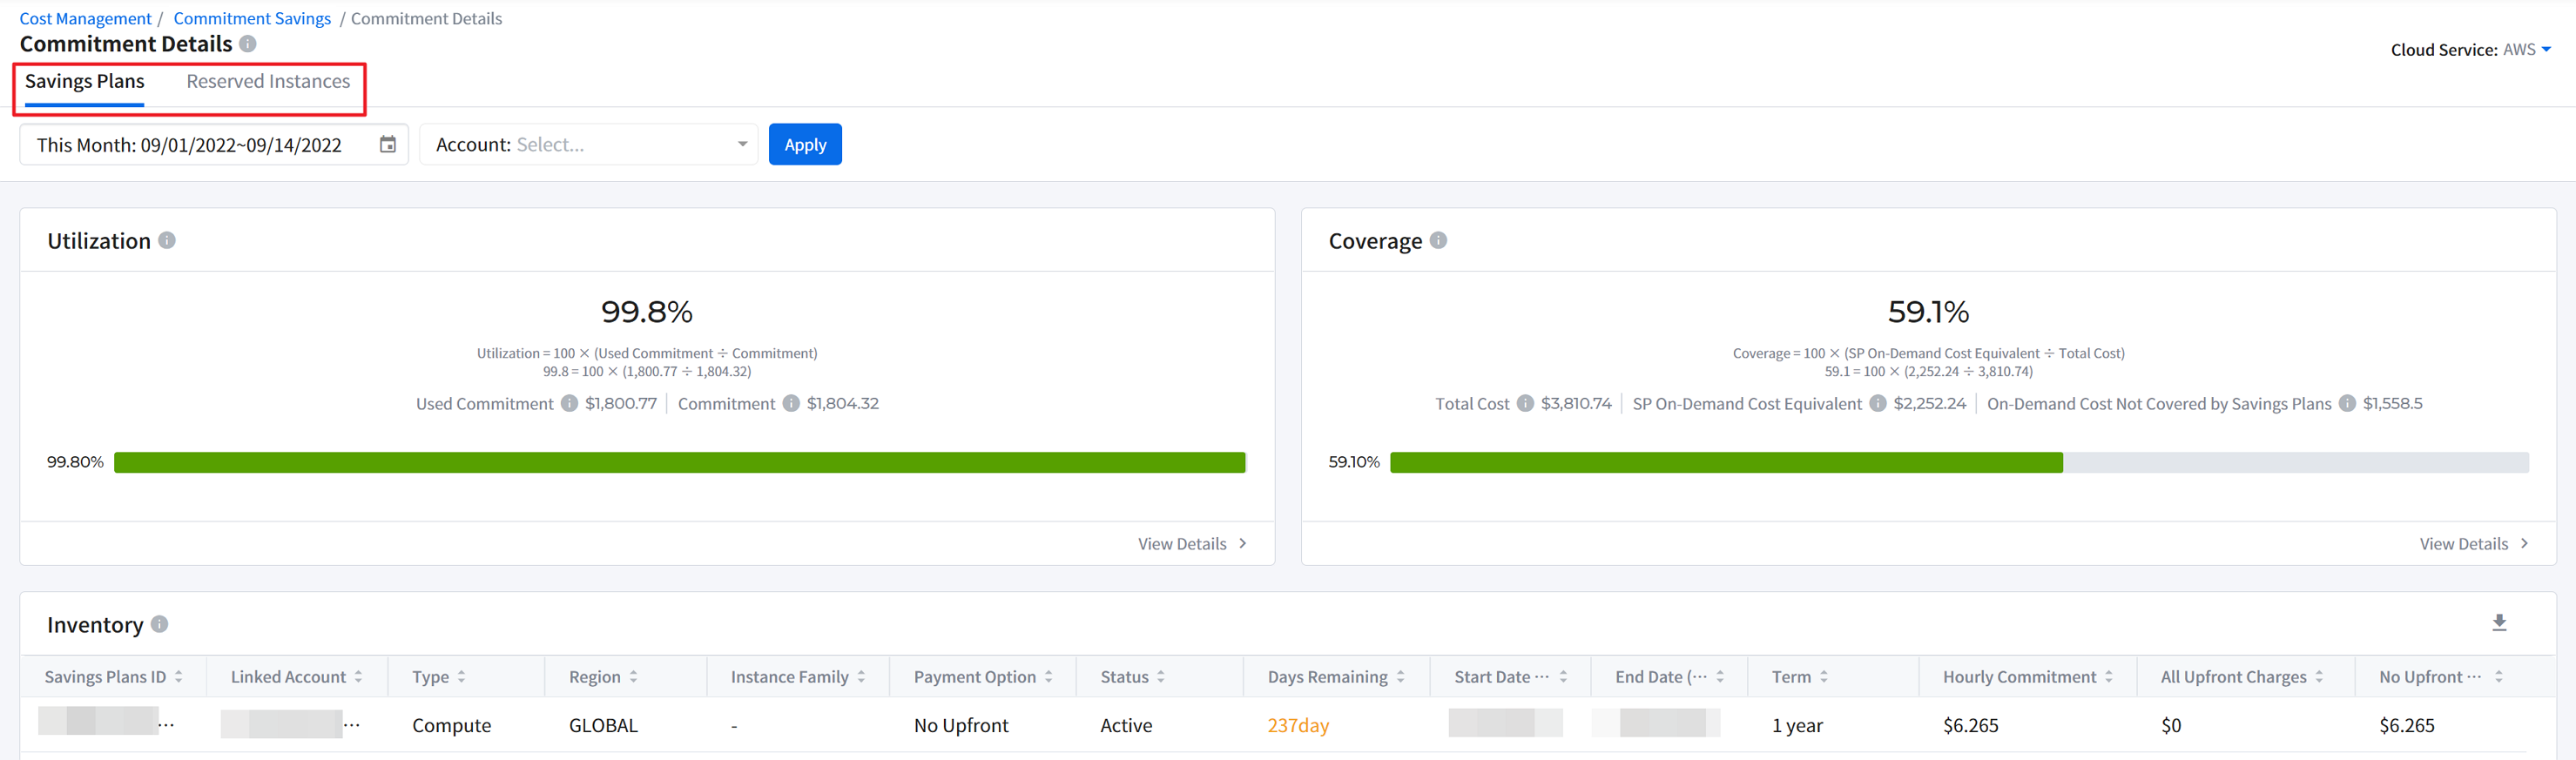Switch to the Reserved Instances tab

point(268,82)
